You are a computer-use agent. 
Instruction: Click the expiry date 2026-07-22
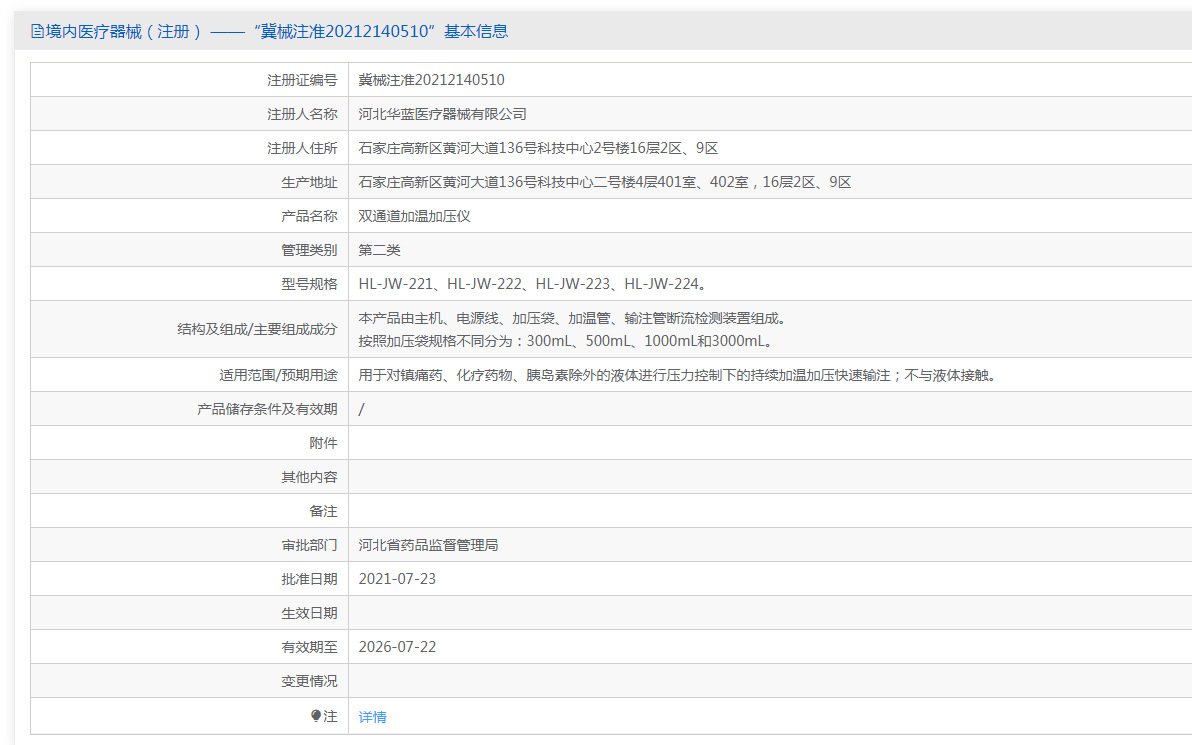point(397,647)
